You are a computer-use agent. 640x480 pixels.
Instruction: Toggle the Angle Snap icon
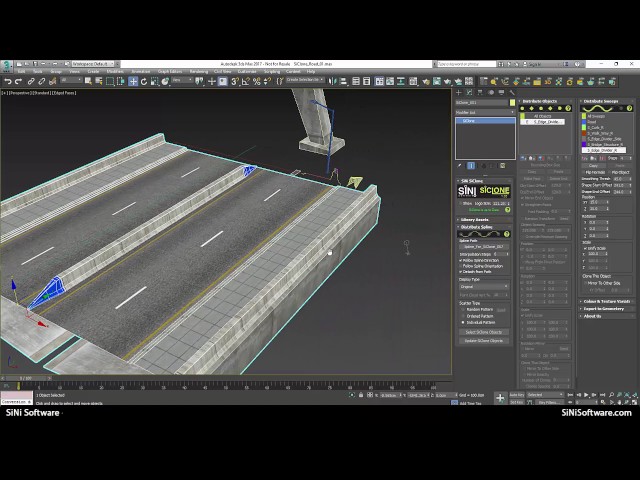246,82
